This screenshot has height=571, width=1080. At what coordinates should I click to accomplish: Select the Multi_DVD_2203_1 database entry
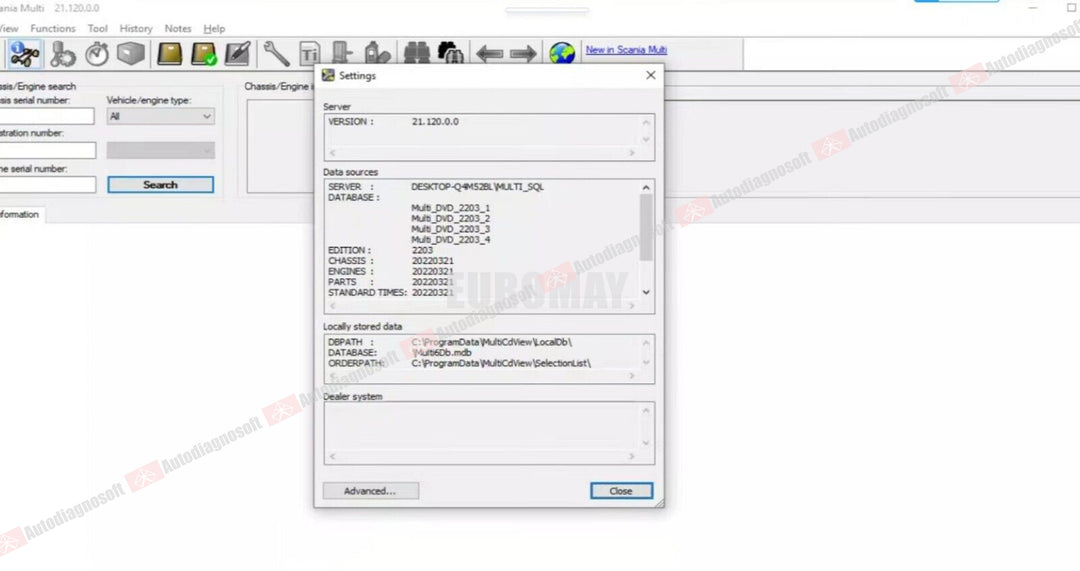450,207
